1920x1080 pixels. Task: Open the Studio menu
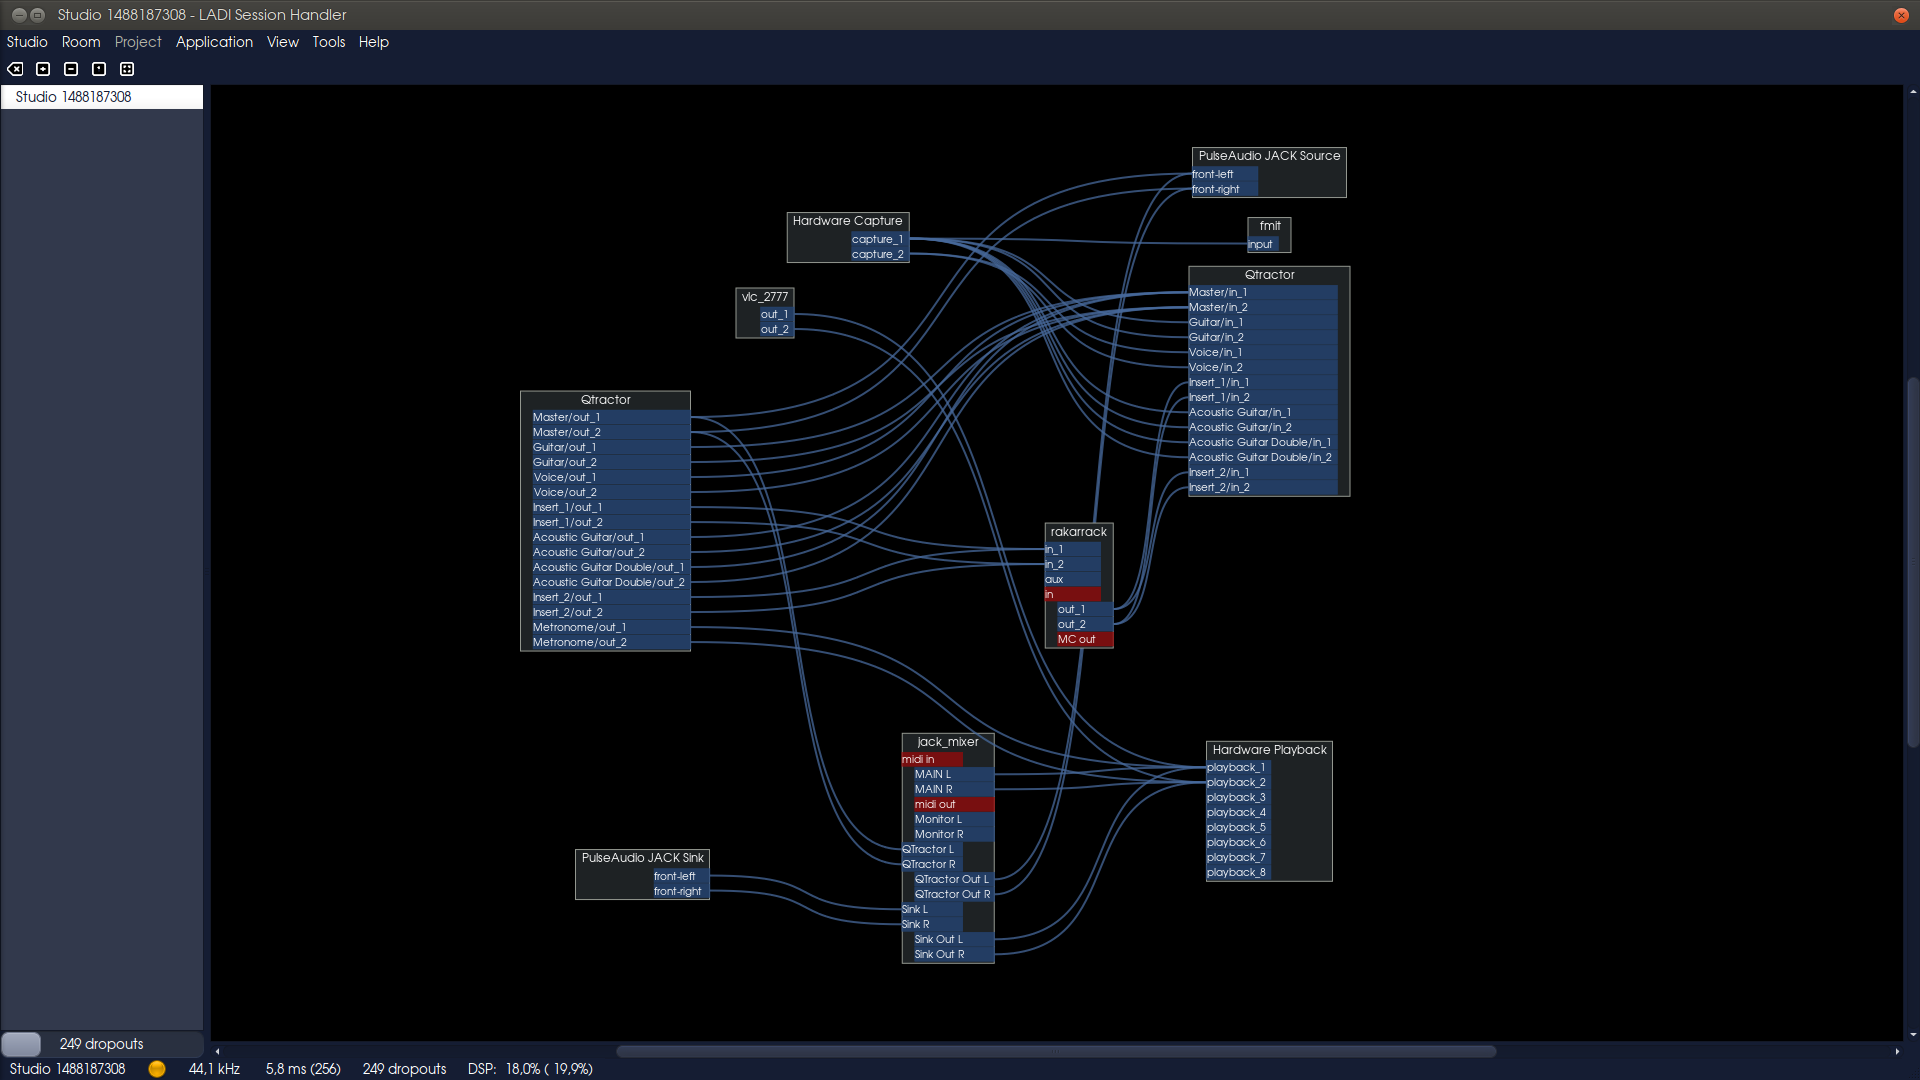[x=27, y=42]
